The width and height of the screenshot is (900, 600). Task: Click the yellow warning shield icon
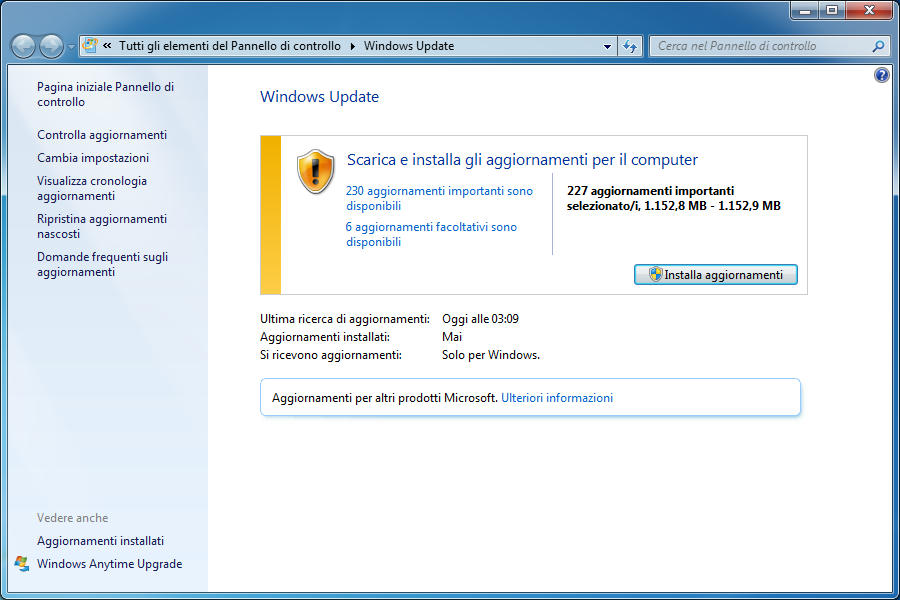(x=315, y=172)
